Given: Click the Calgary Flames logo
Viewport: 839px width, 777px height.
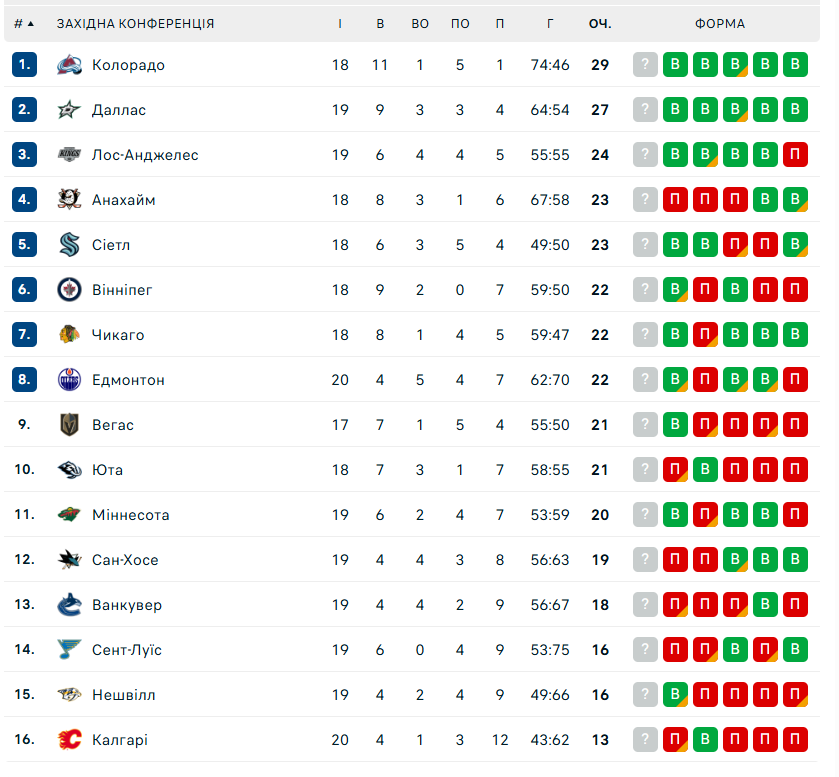Looking at the screenshot, I should coord(68,740).
